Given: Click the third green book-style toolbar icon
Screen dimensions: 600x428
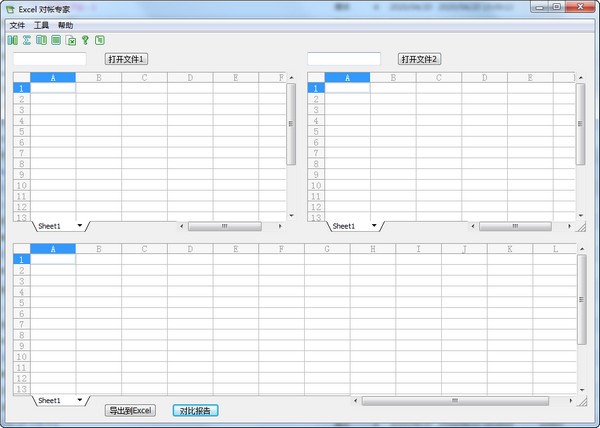Looking at the screenshot, I should click(x=41, y=40).
